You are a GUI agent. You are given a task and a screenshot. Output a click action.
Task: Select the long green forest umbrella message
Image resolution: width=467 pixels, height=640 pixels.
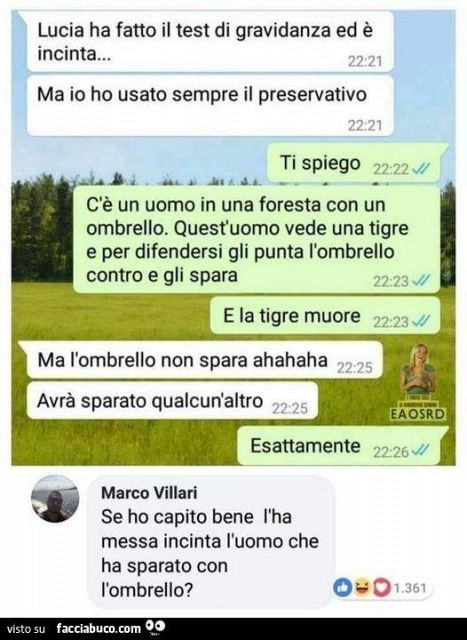(x=257, y=239)
